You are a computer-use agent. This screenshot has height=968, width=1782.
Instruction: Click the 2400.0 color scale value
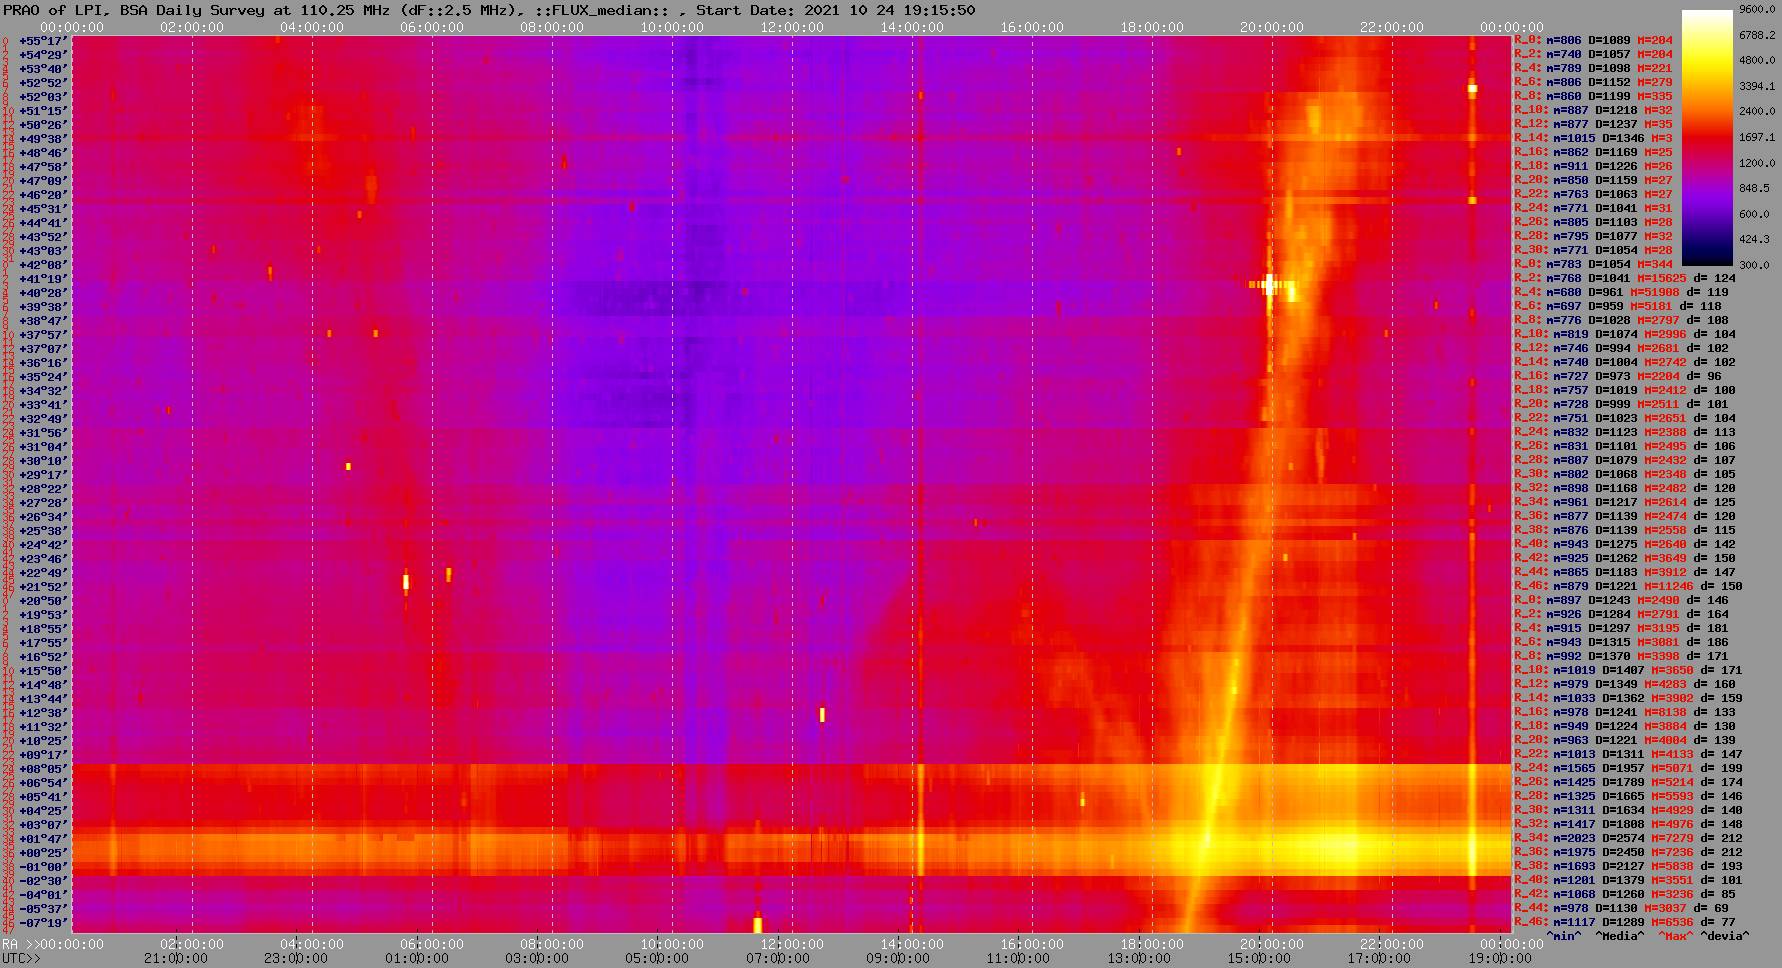tap(1757, 111)
